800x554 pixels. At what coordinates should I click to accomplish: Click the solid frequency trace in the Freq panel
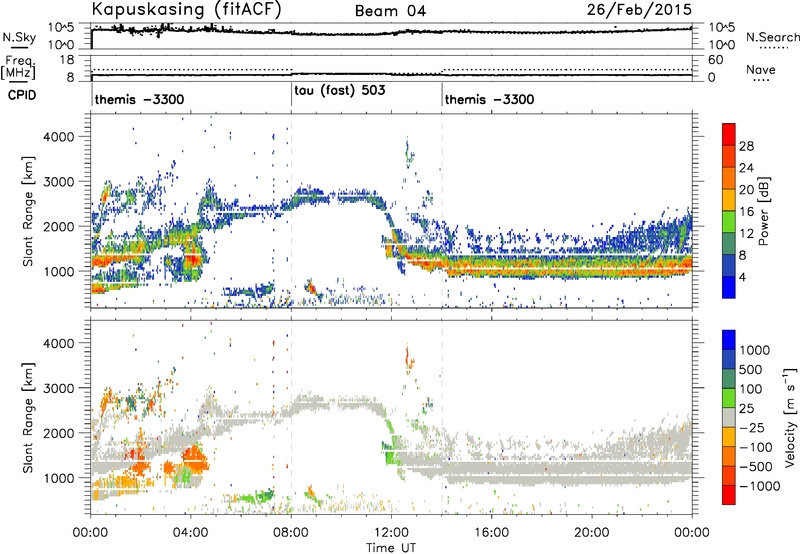point(391,75)
